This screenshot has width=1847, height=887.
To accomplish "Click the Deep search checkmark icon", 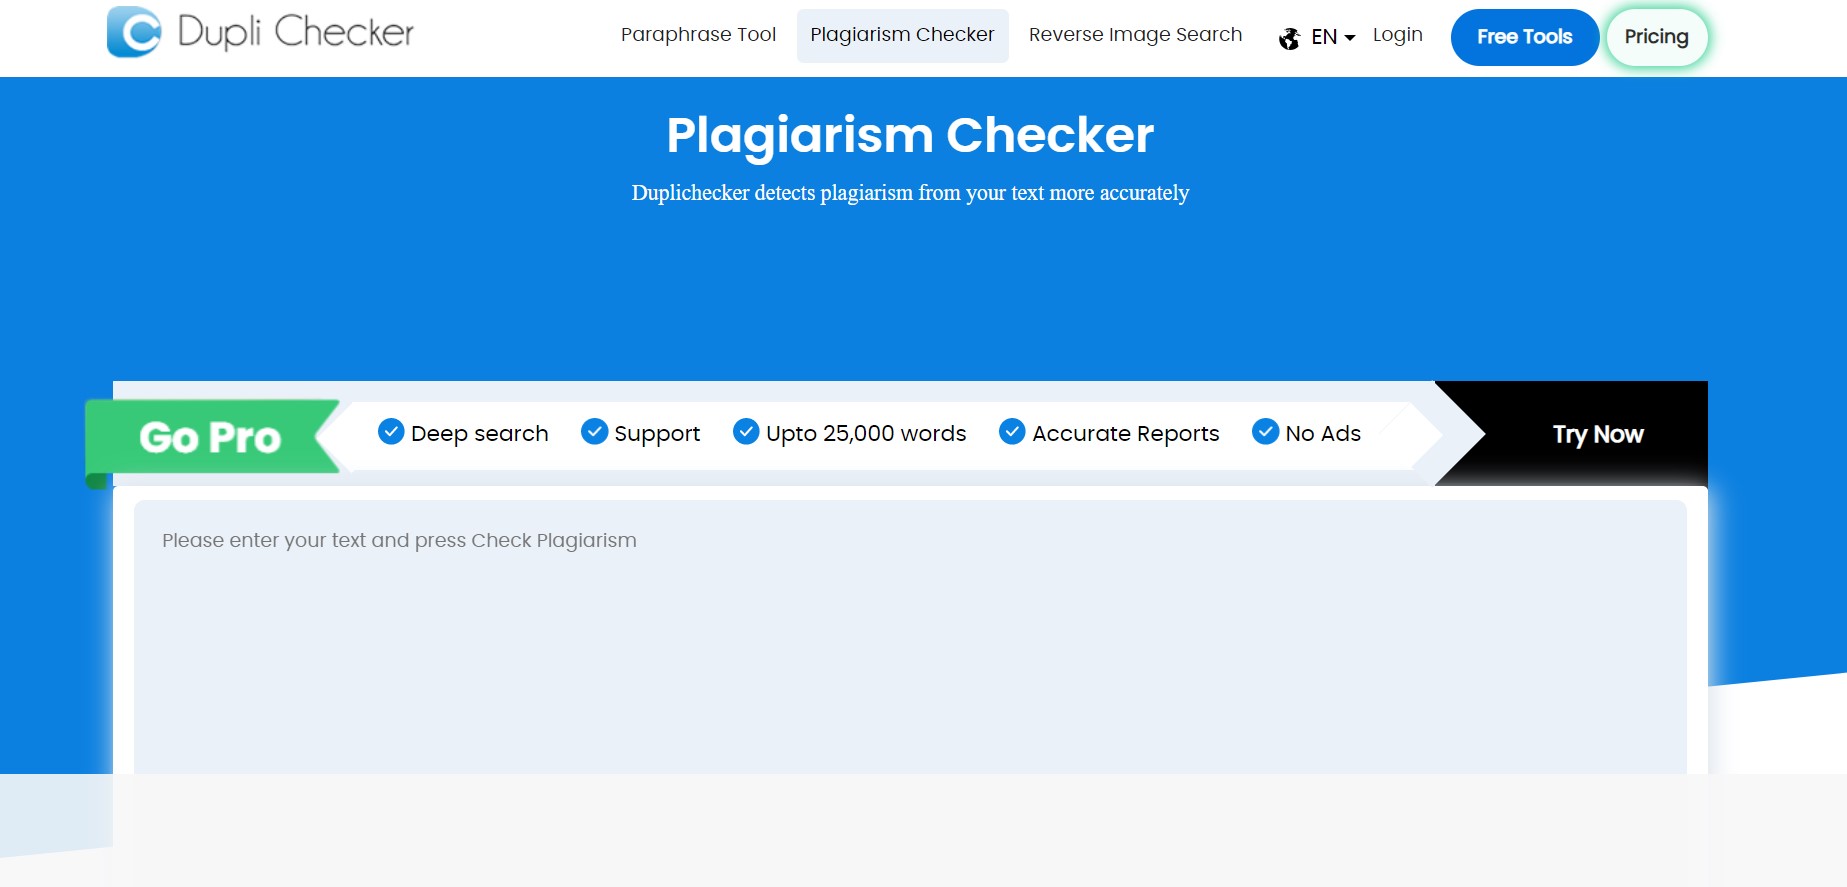I will 391,432.
